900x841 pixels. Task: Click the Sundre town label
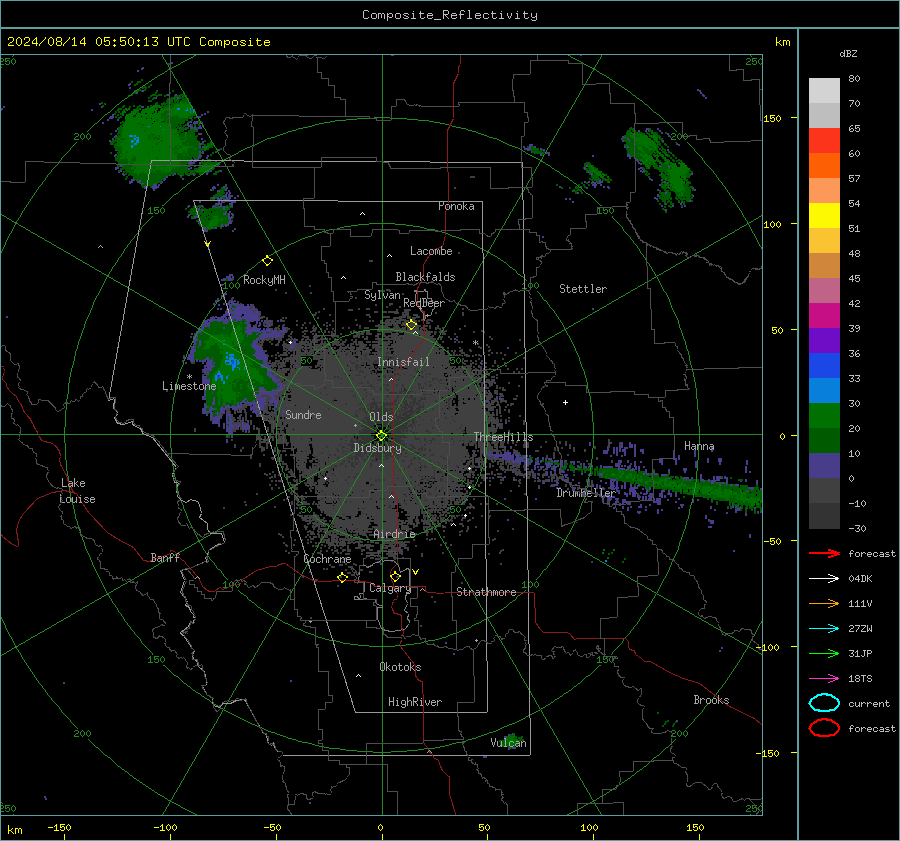(x=303, y=415)
